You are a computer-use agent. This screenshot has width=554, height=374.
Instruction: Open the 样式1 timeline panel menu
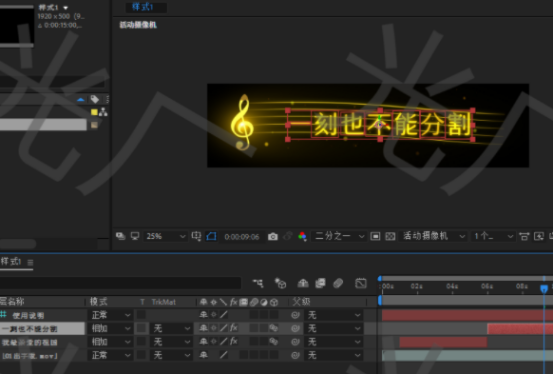30,262
